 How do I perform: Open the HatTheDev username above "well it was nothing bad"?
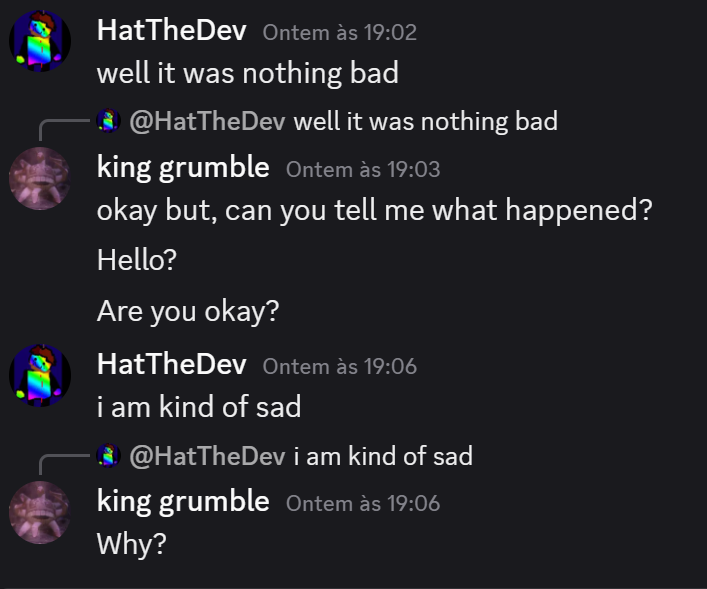tap(171, 30)
